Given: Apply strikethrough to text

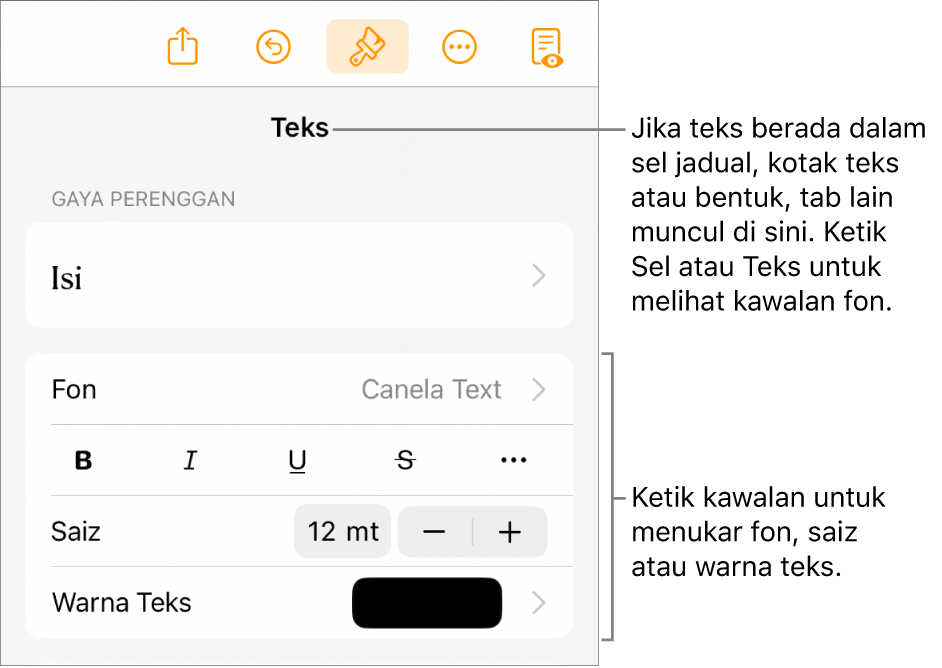Looking at the screenshot, I should pyautogui.click(x=405, y=460).
